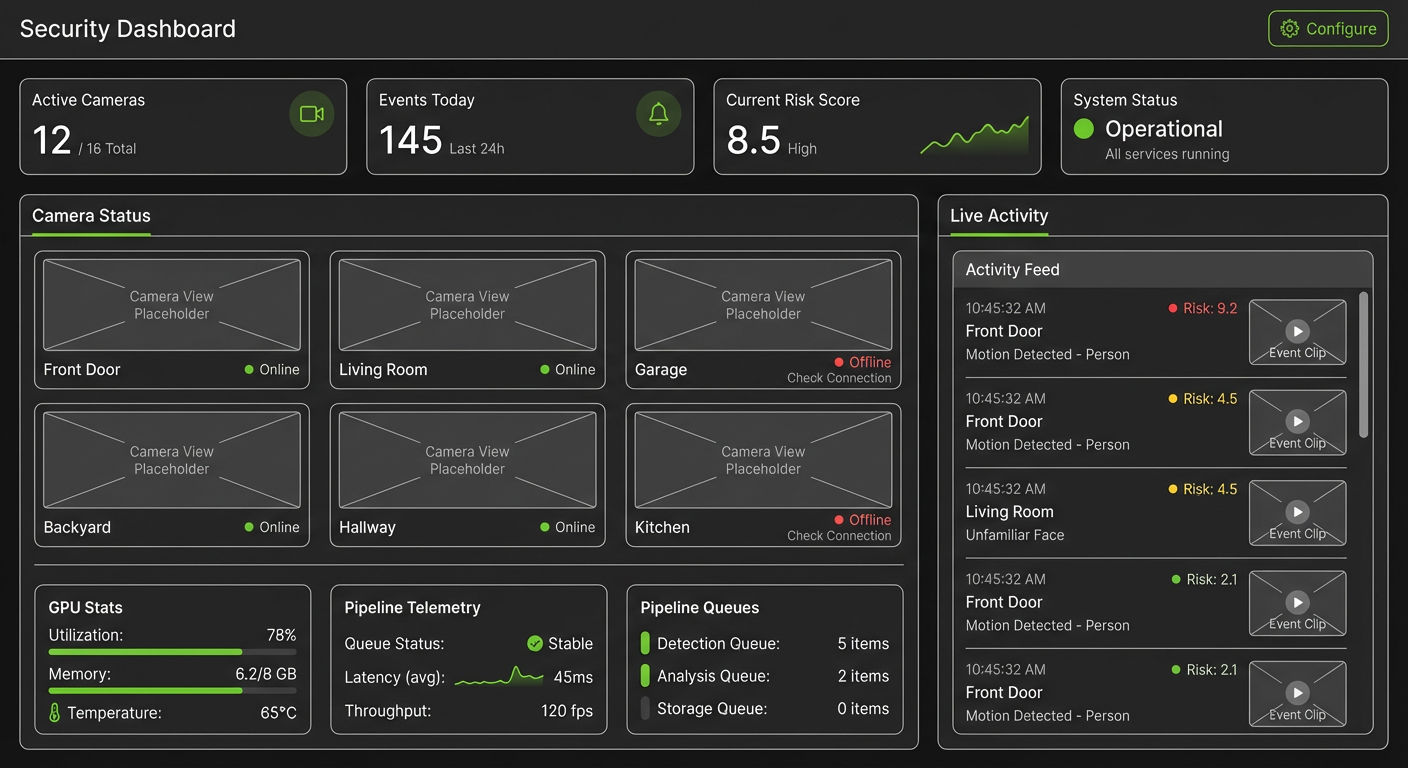This screenshot has height=768, width=1408.
Task: Expand the GPU Stats panel
Action: tap(84, 607)
